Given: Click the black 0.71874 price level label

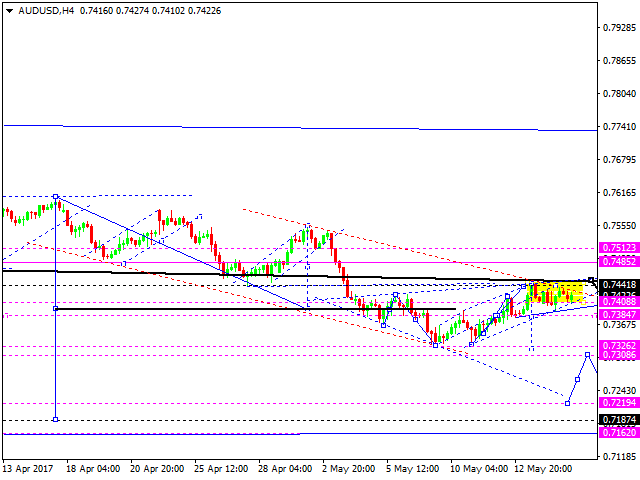Looking at the screenshot, I should click(x=619, y=420).
